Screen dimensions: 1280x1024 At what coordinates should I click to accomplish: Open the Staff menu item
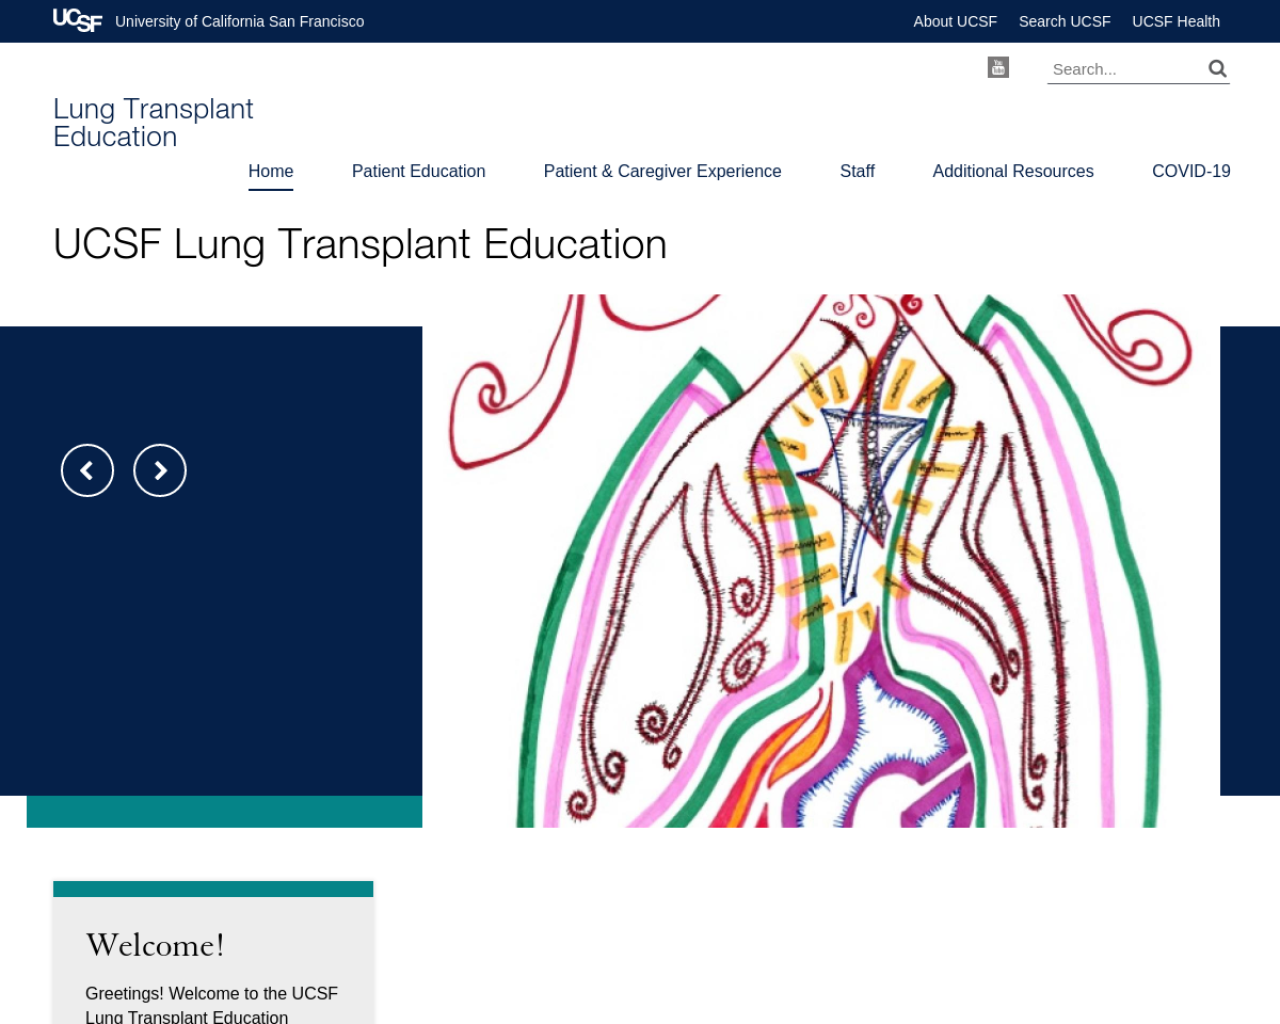(857, 171)
